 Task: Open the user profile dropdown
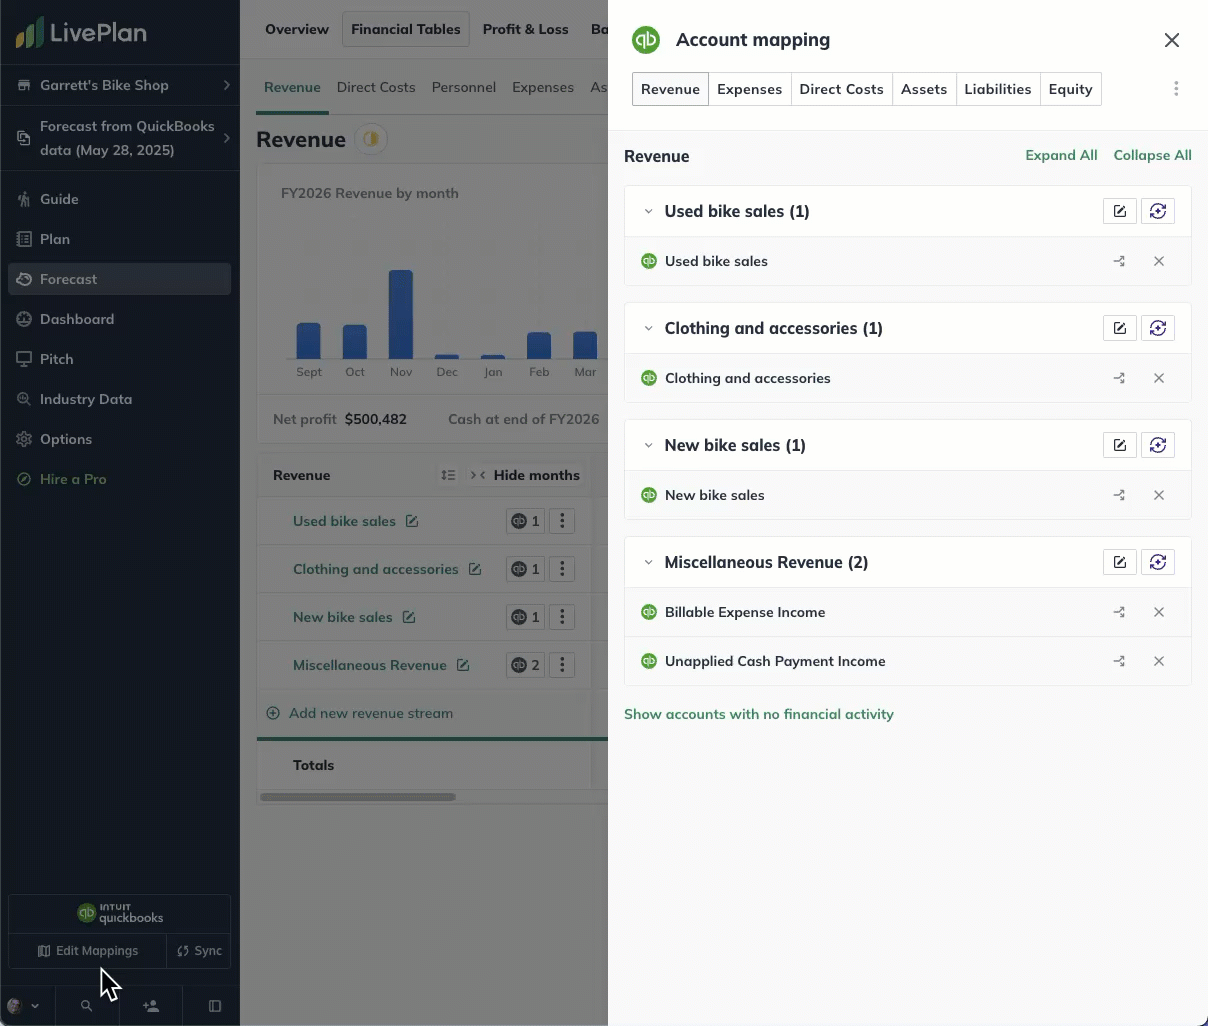[24, 1006]
